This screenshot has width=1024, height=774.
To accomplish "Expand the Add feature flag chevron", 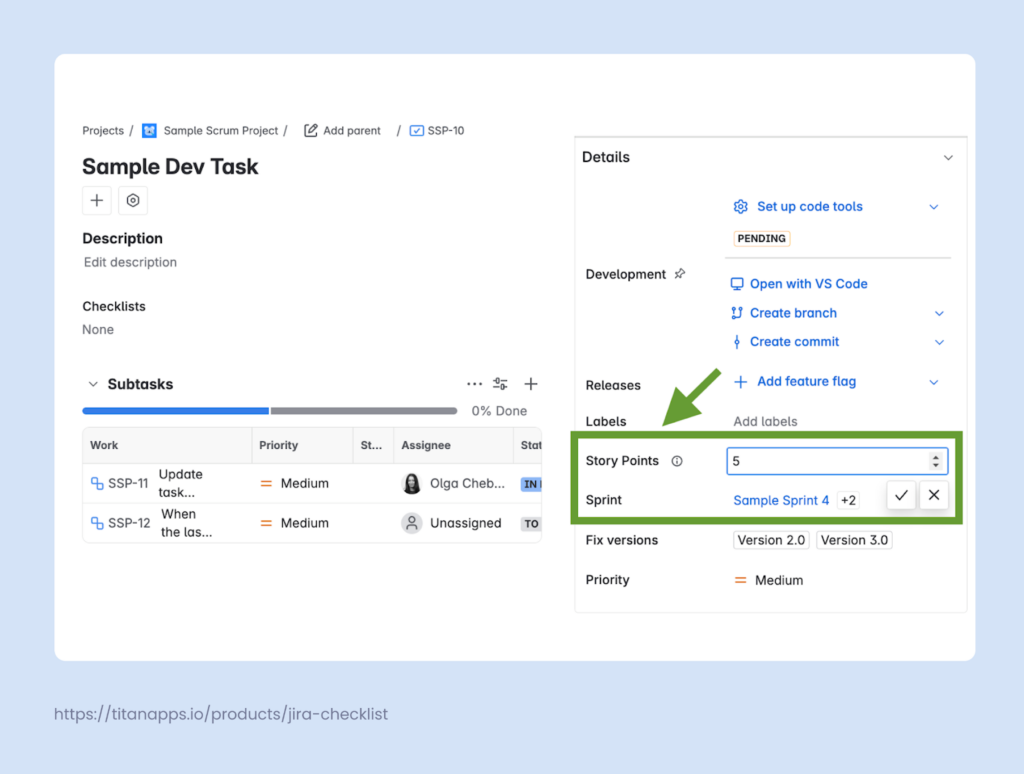I will 934,382.
